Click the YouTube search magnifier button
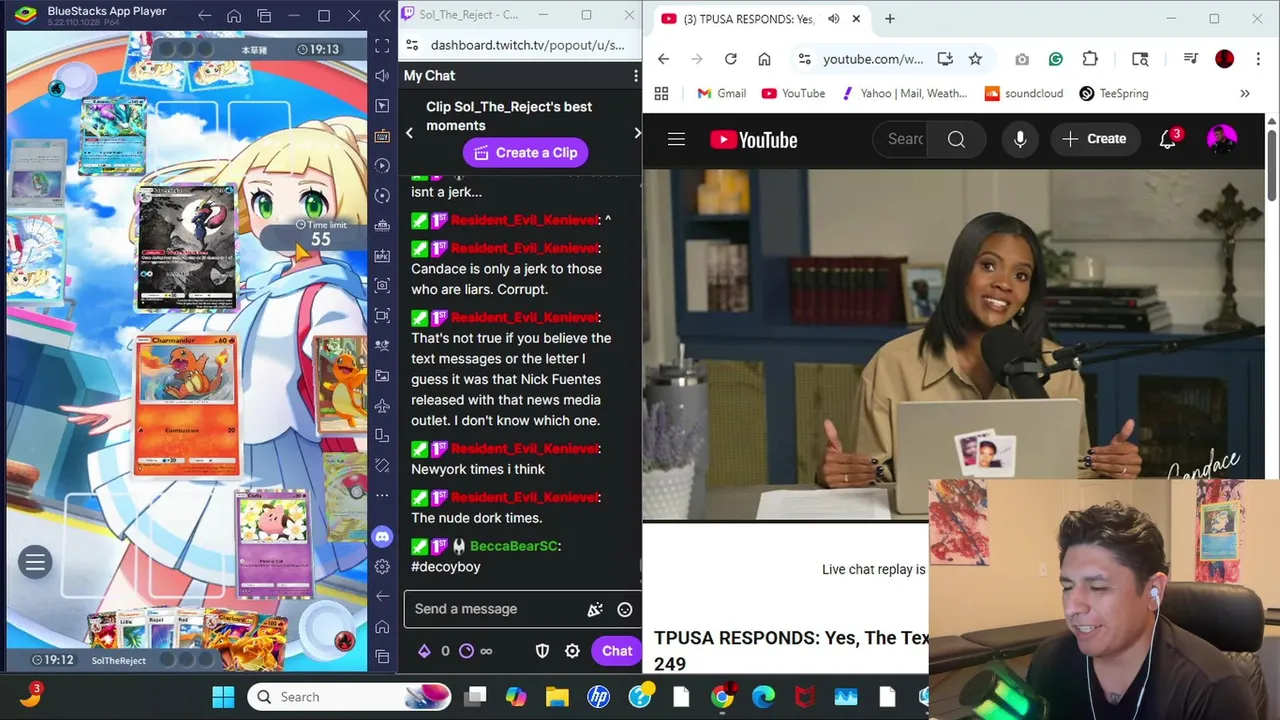The height and width of the screenshot is (720, 1280). (956, 139)
